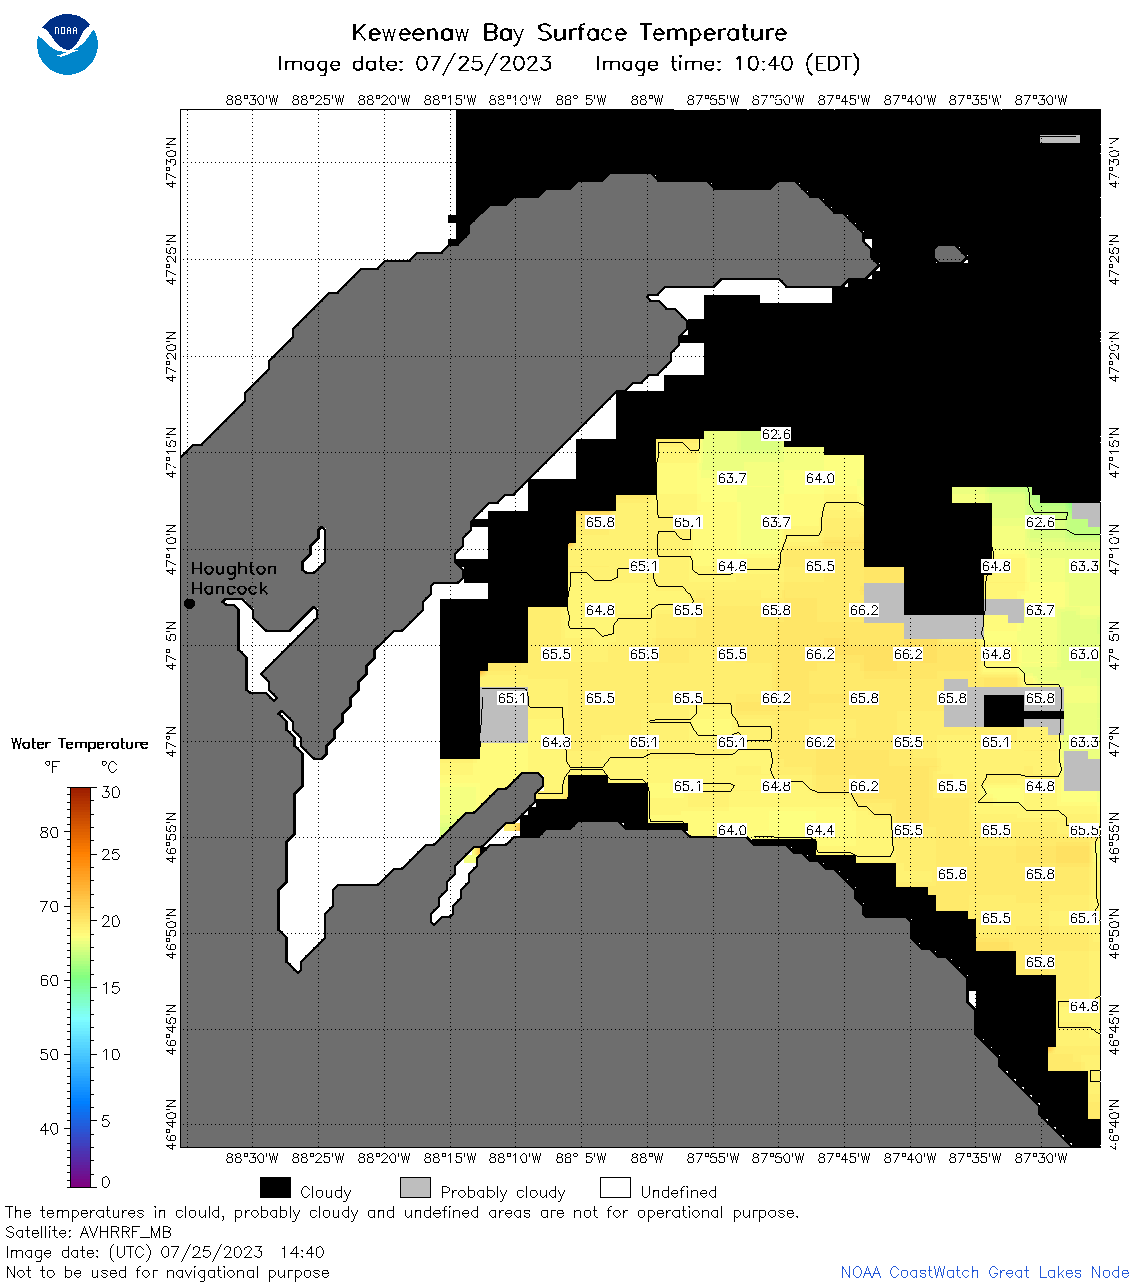The height and width of the screenshot is (1288, 1140).
Task: Click the NOAA logo emblem
Action: 67,44
